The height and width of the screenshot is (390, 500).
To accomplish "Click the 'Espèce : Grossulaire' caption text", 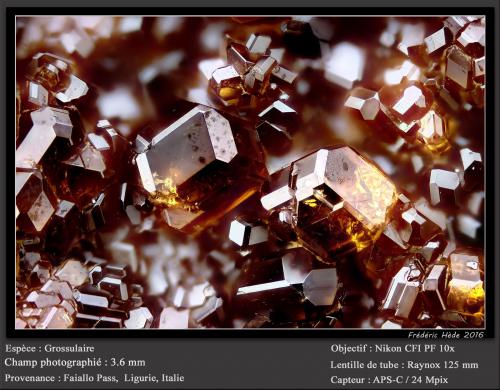I will pyautogui.click(x=50, y=348).
